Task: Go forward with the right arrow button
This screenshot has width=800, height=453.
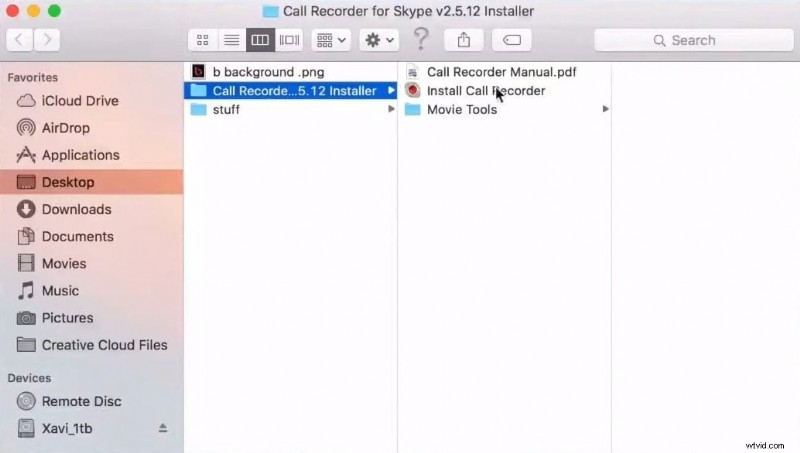Action: point(47,40)
